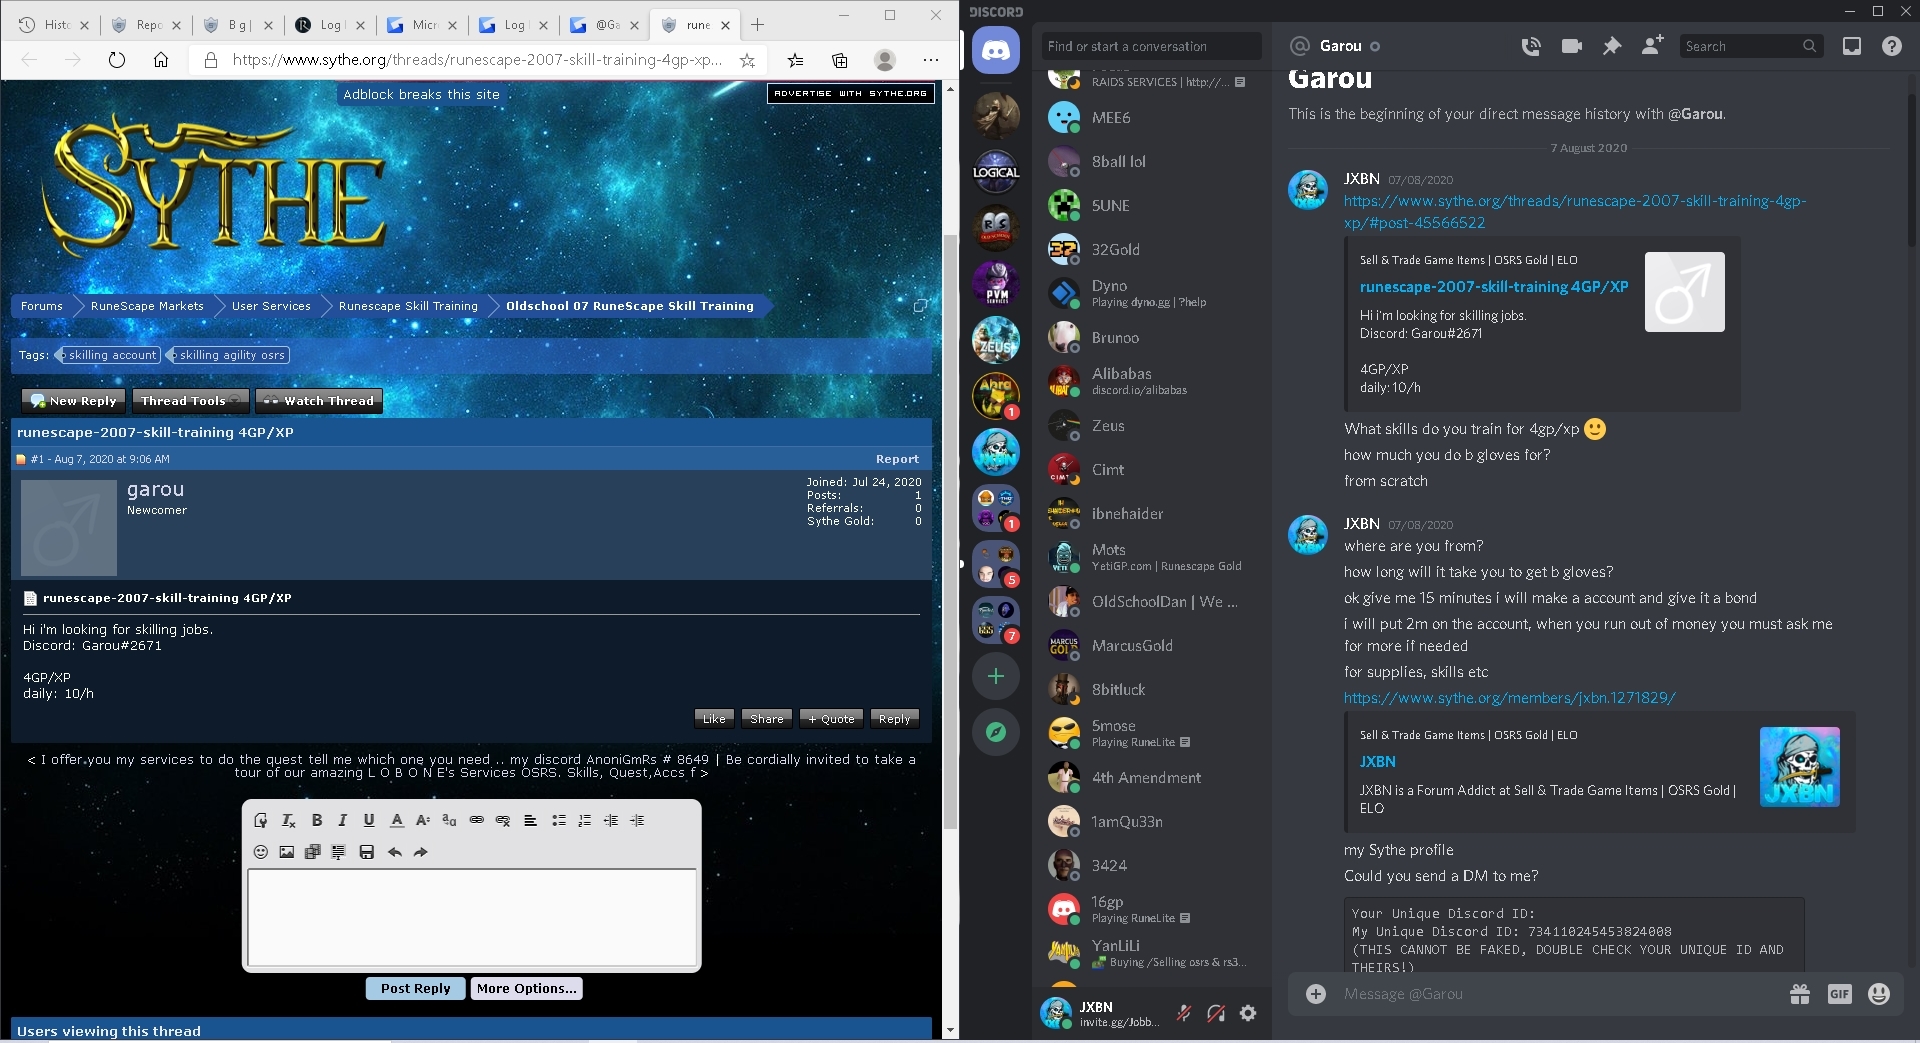Viewport: 1920px width, 1043px height.
Task: Click the redo arrow in reply editor
Action: pyautogui.click(x=421, y=852)
